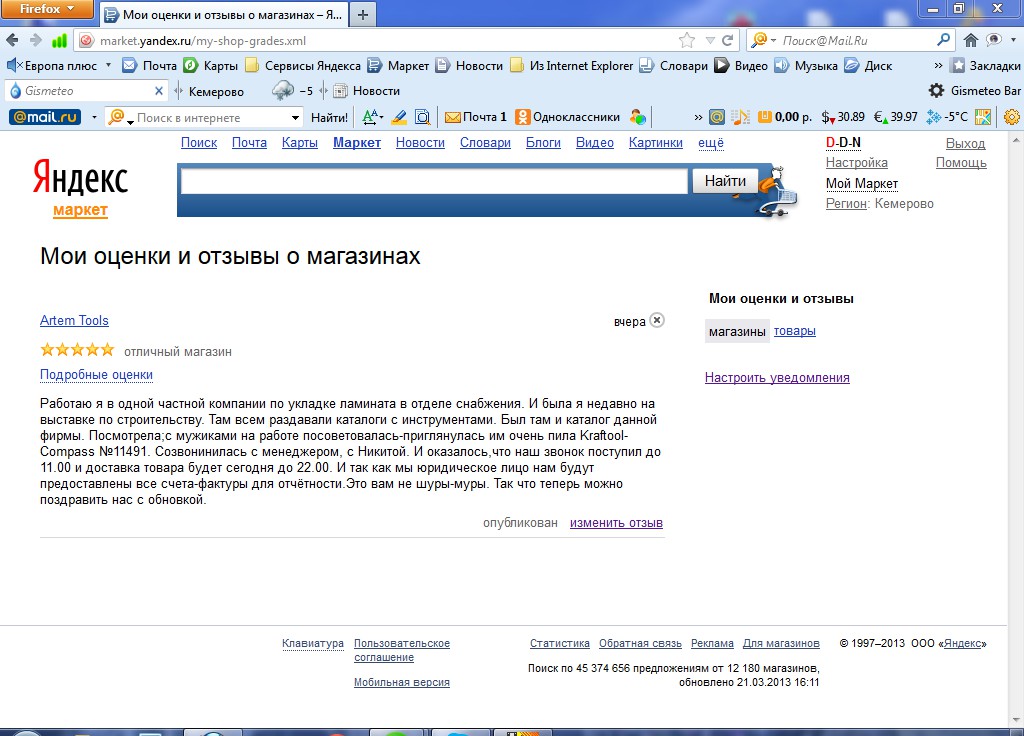
Task: Open the Видео bookmark in bookmarks bar
Action: (741, 65)
